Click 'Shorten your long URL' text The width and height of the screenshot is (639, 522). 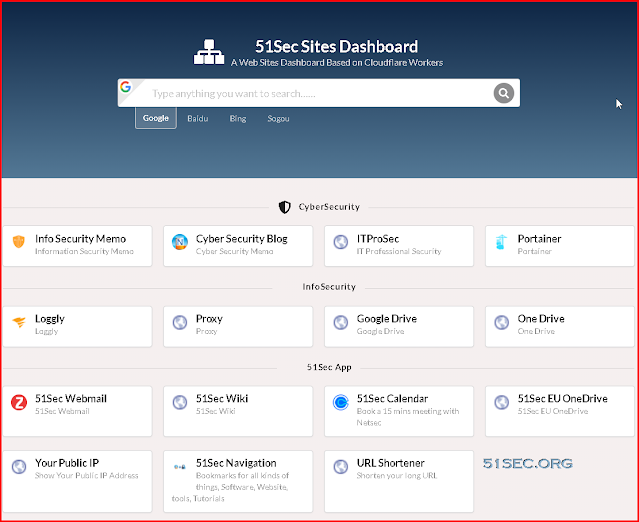[x=397, y=476]
